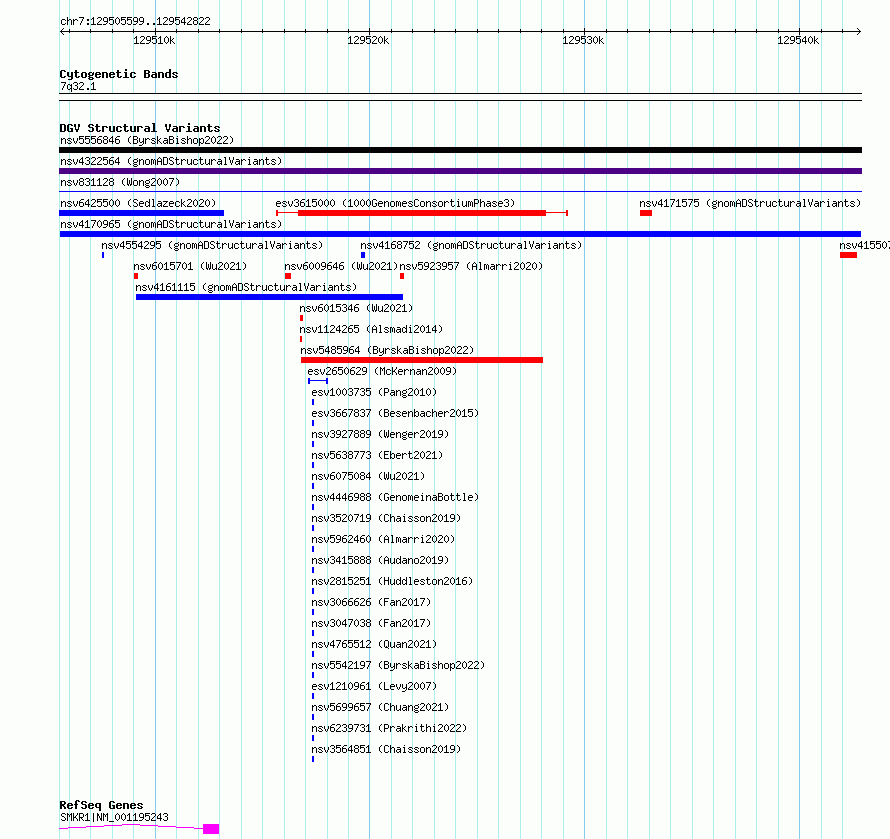The image size is (890, 839).
Task: Click the 129520k ruler tick label
Action: click(x=368, y=40)
